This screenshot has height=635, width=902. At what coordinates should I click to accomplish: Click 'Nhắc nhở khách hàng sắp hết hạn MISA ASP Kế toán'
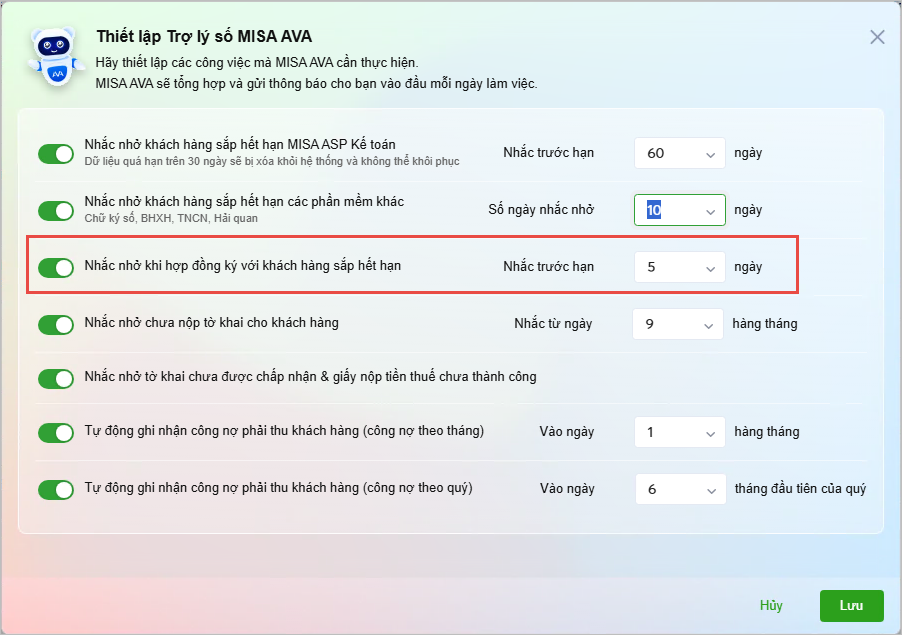click(240, 144)
